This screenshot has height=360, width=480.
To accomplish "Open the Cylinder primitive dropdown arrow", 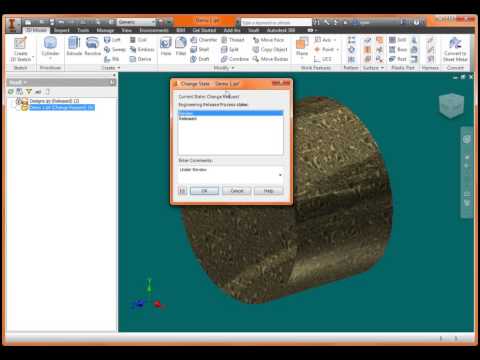I will (x=50, y=58).
